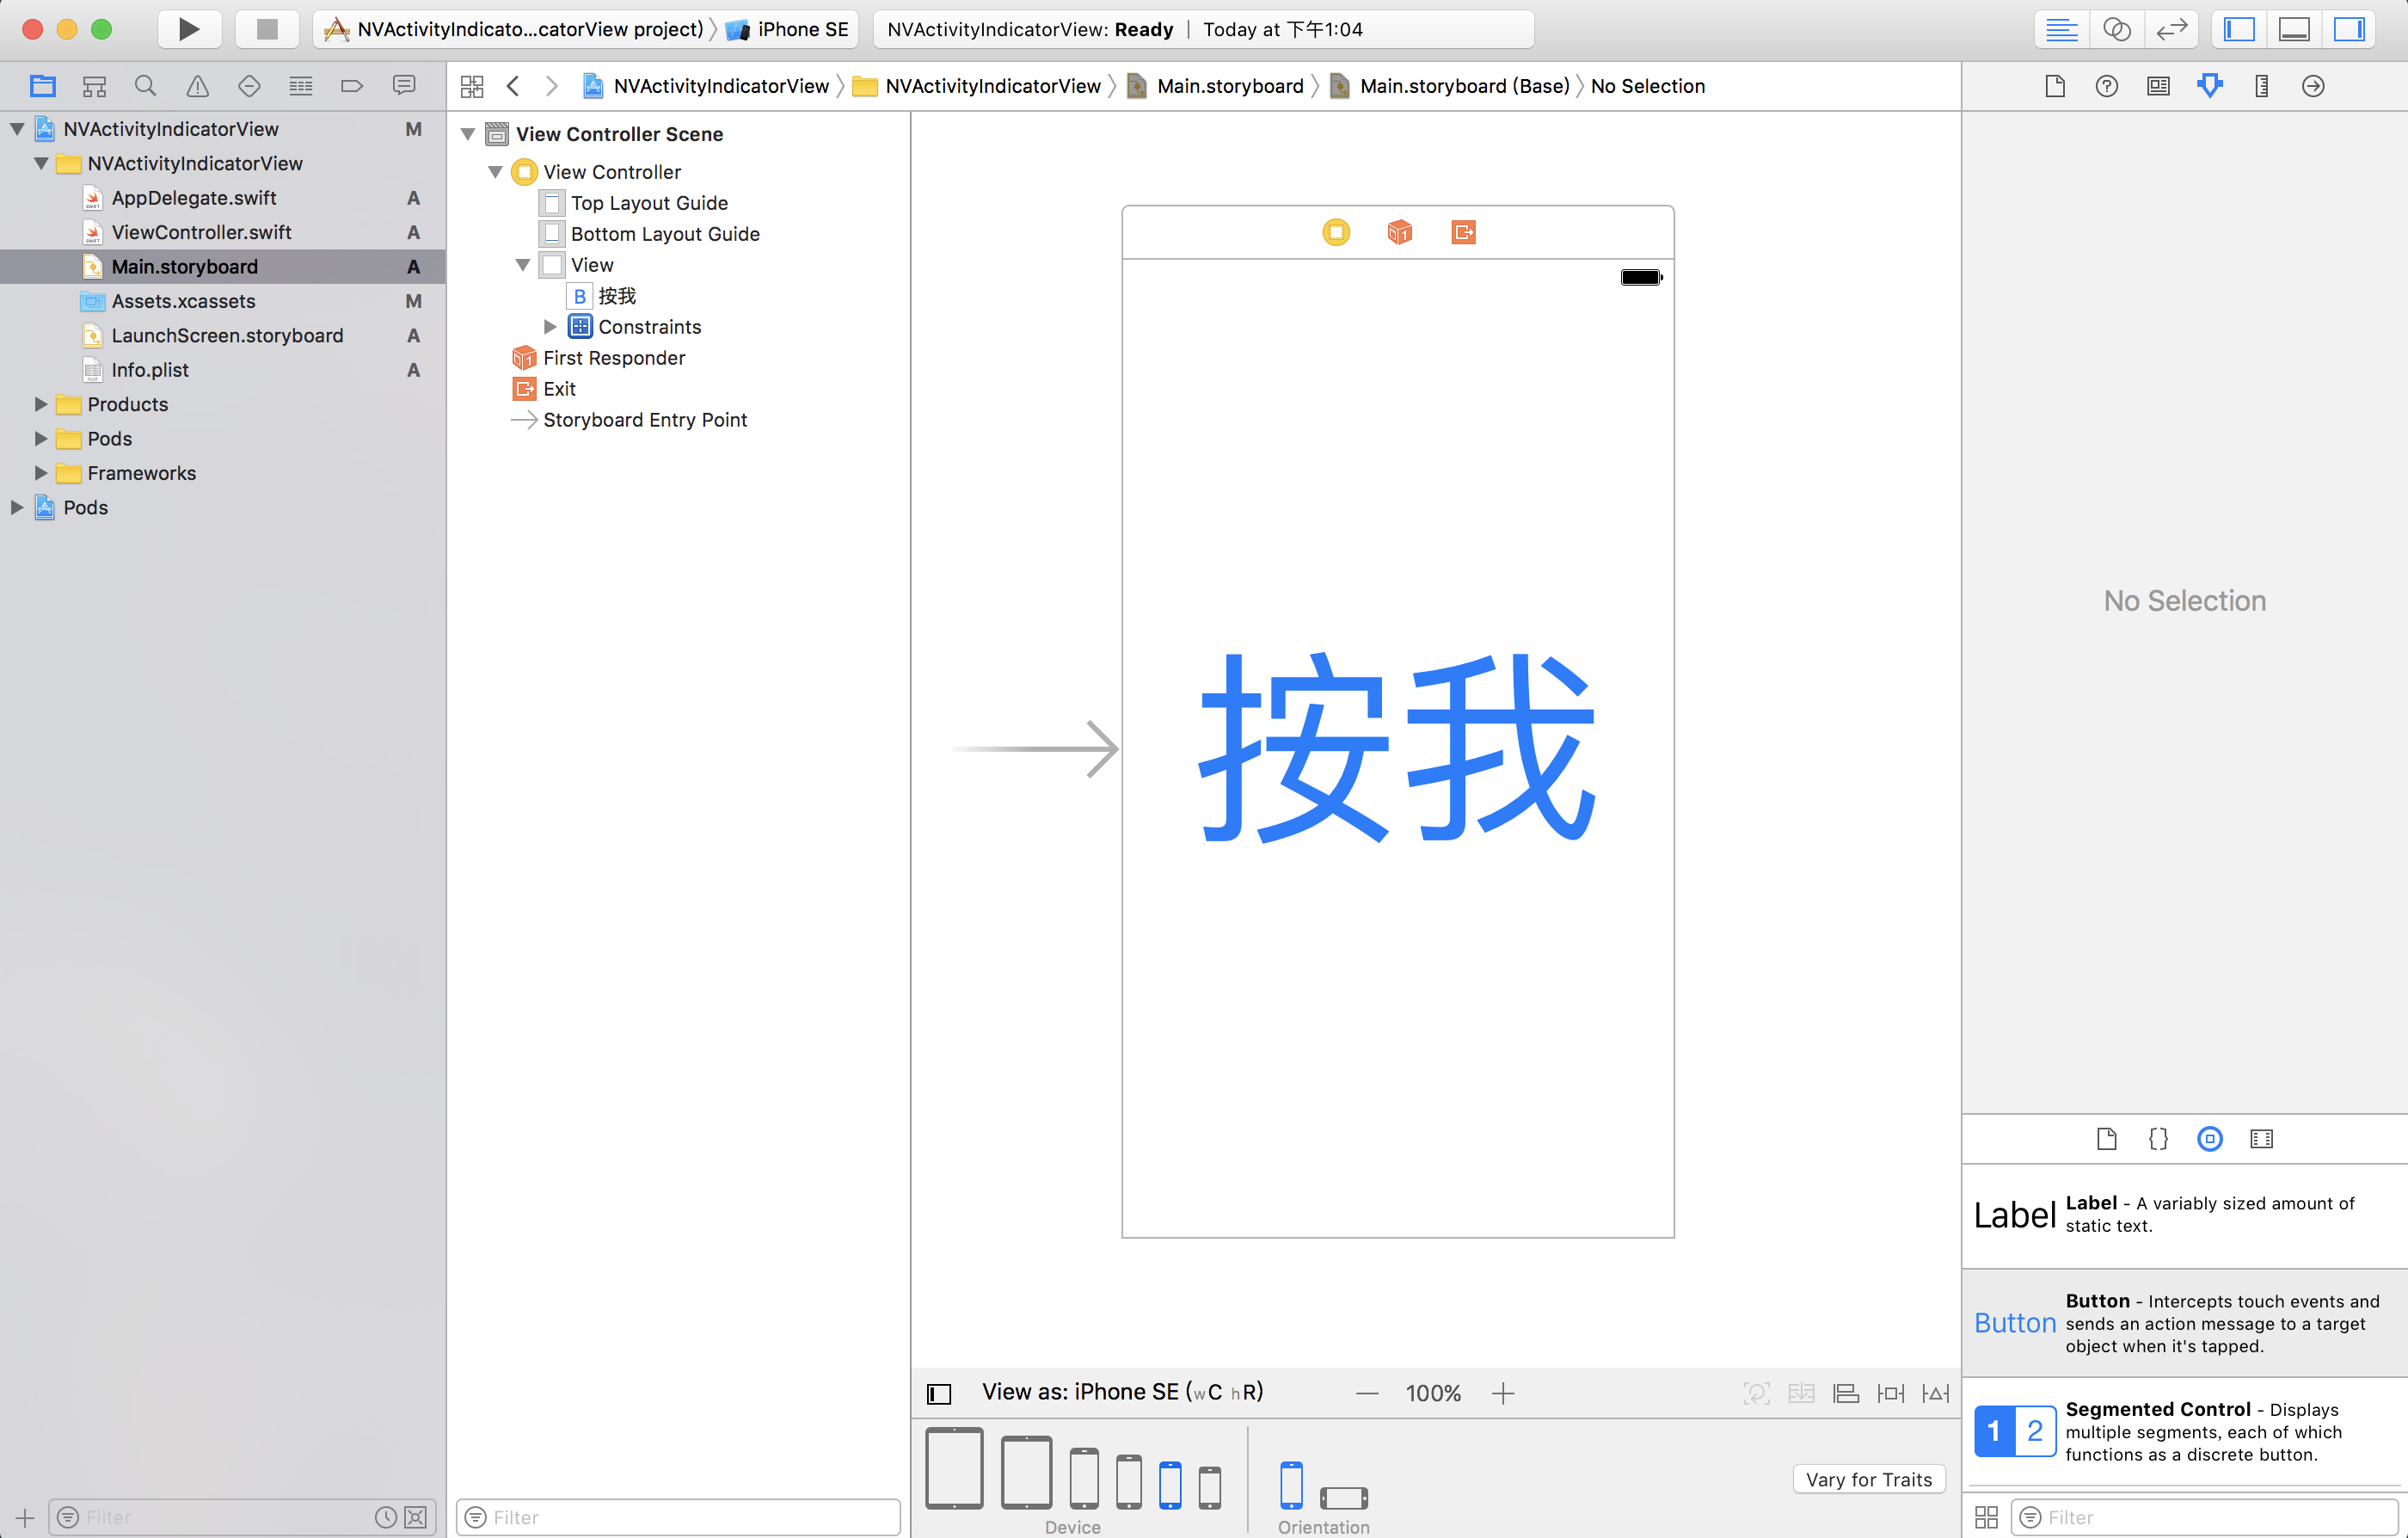Toggle the Navigator pane

coord(2239,29)
